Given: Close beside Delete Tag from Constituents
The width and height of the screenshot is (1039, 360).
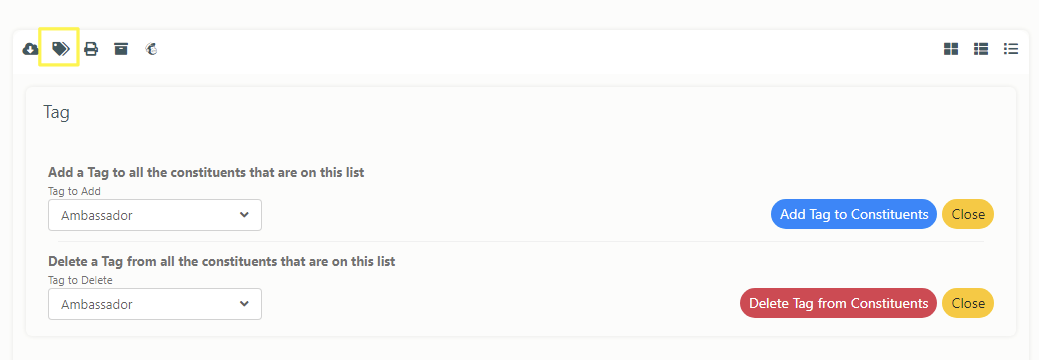Looking at the screenshot, I should pos(967,303).
